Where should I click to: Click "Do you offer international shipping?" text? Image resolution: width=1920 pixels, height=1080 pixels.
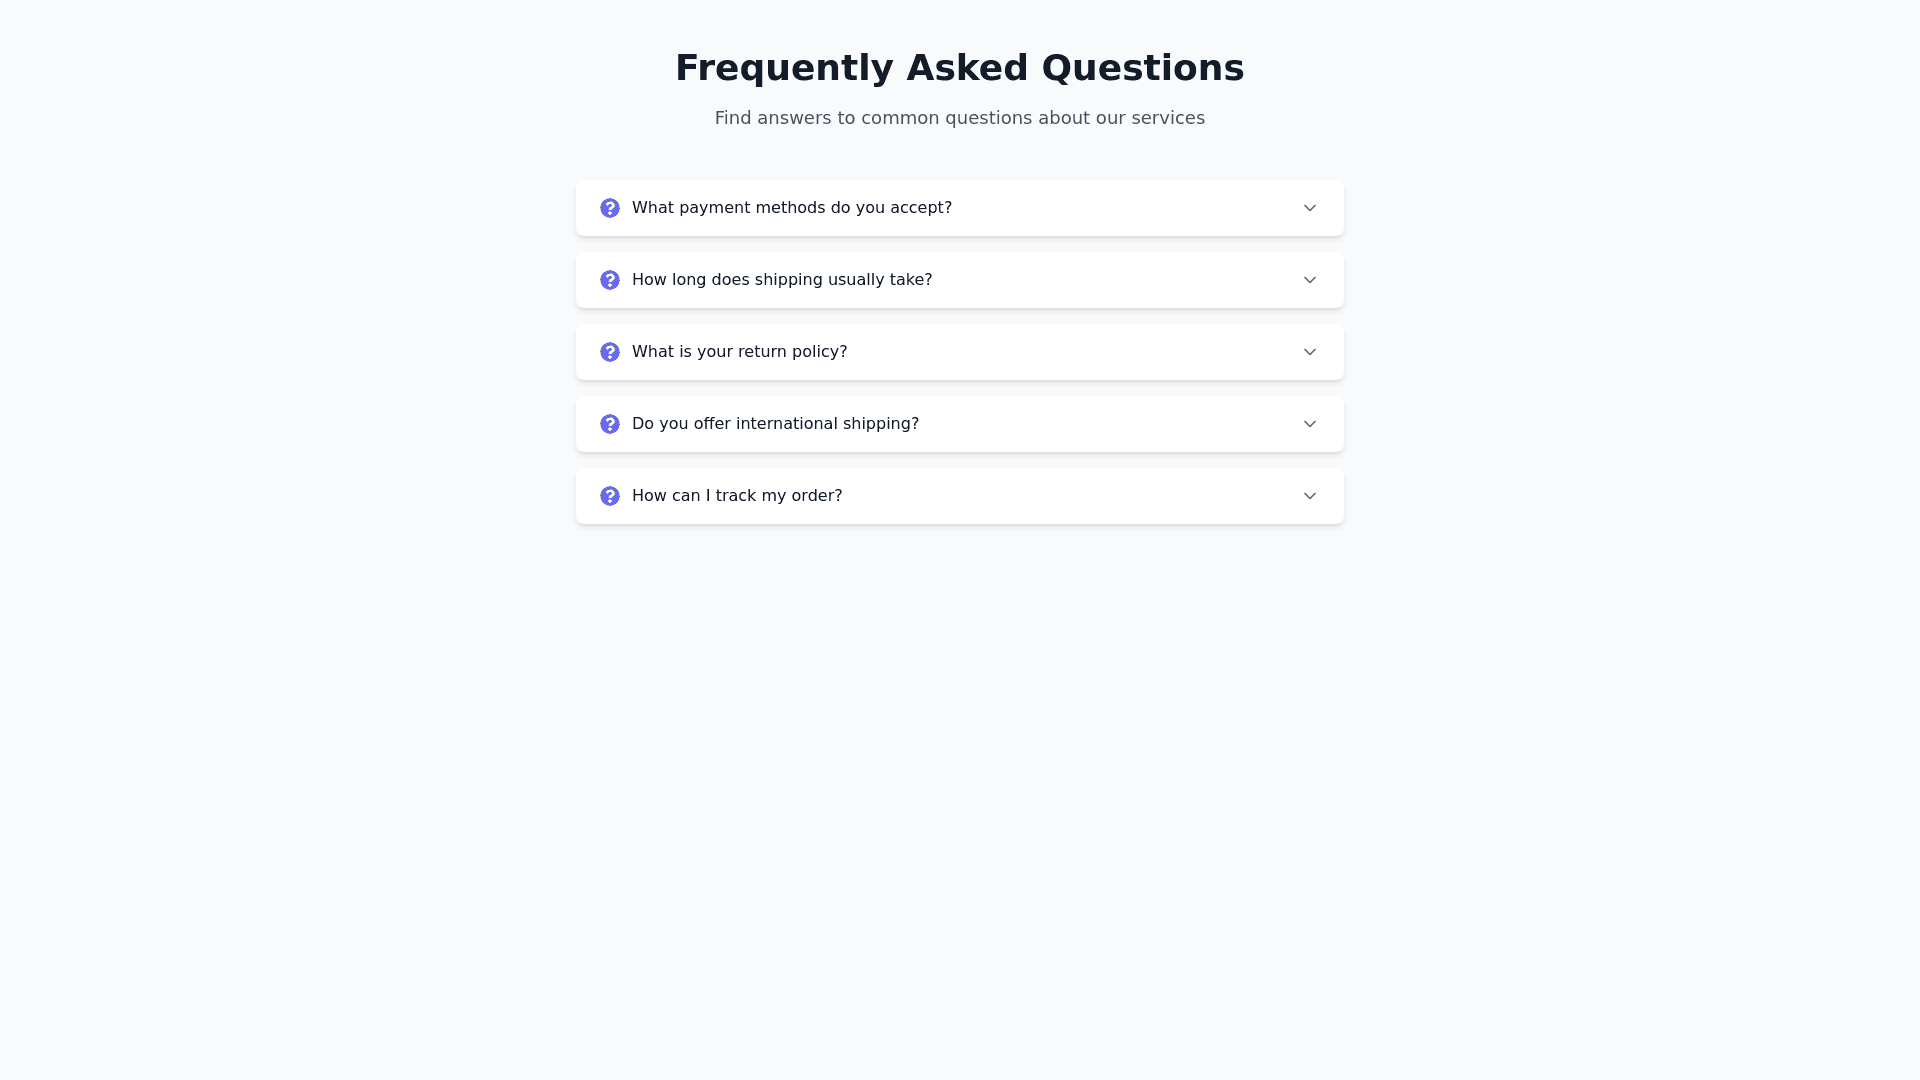(775, 424)
